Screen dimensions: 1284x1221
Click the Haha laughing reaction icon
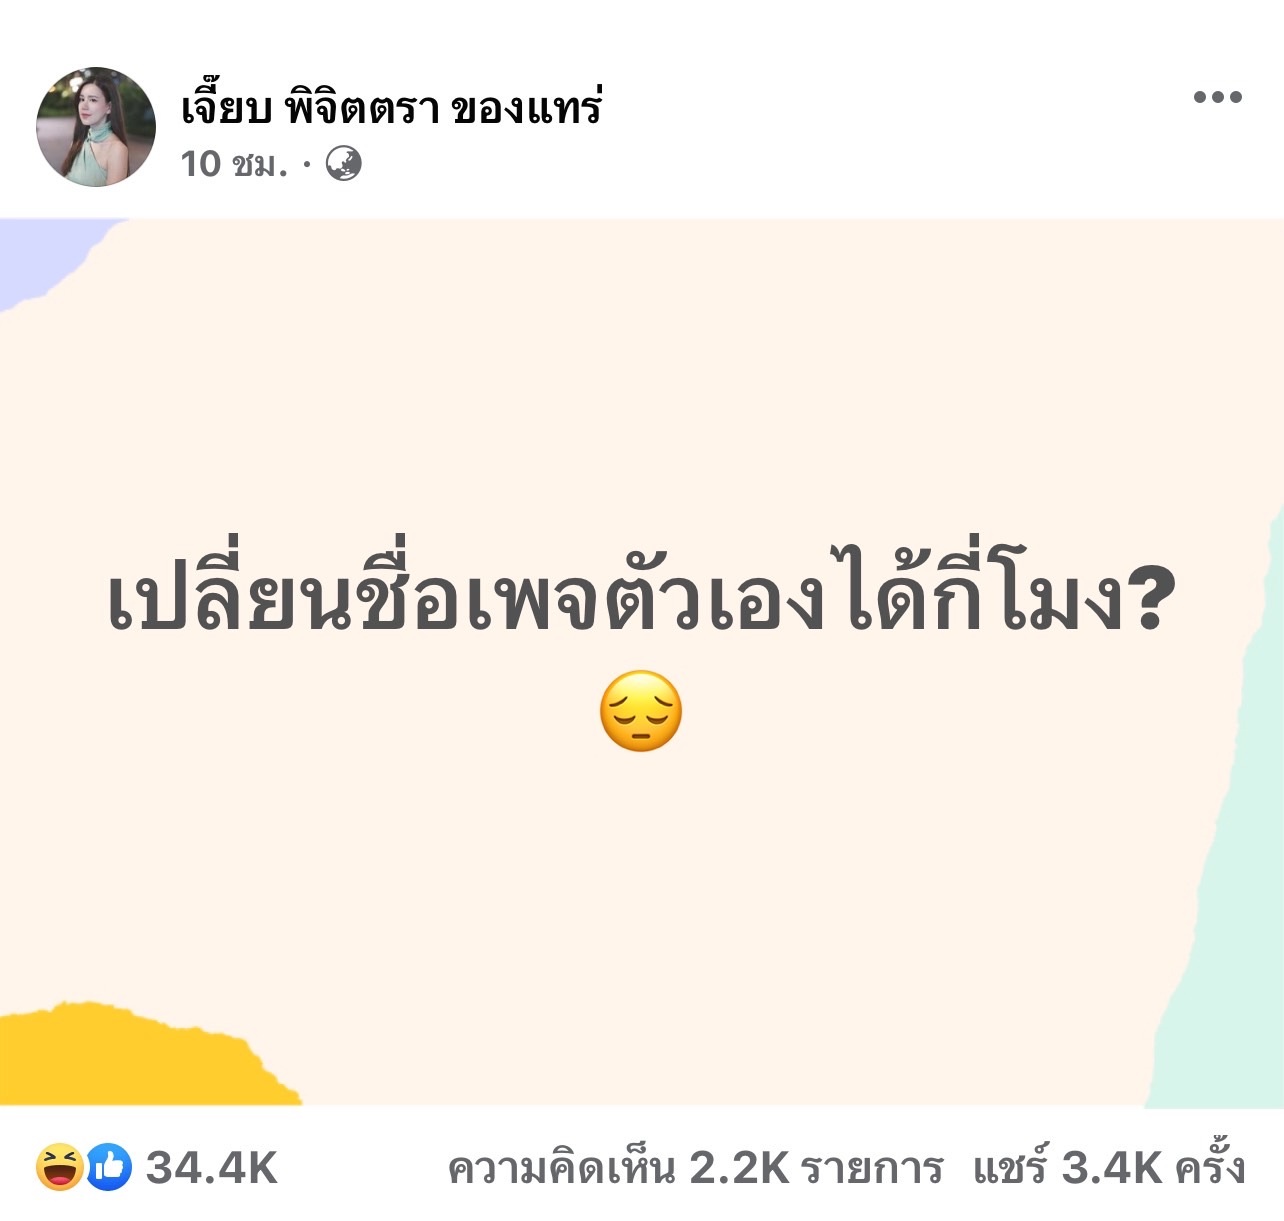tap(59, 1167)
